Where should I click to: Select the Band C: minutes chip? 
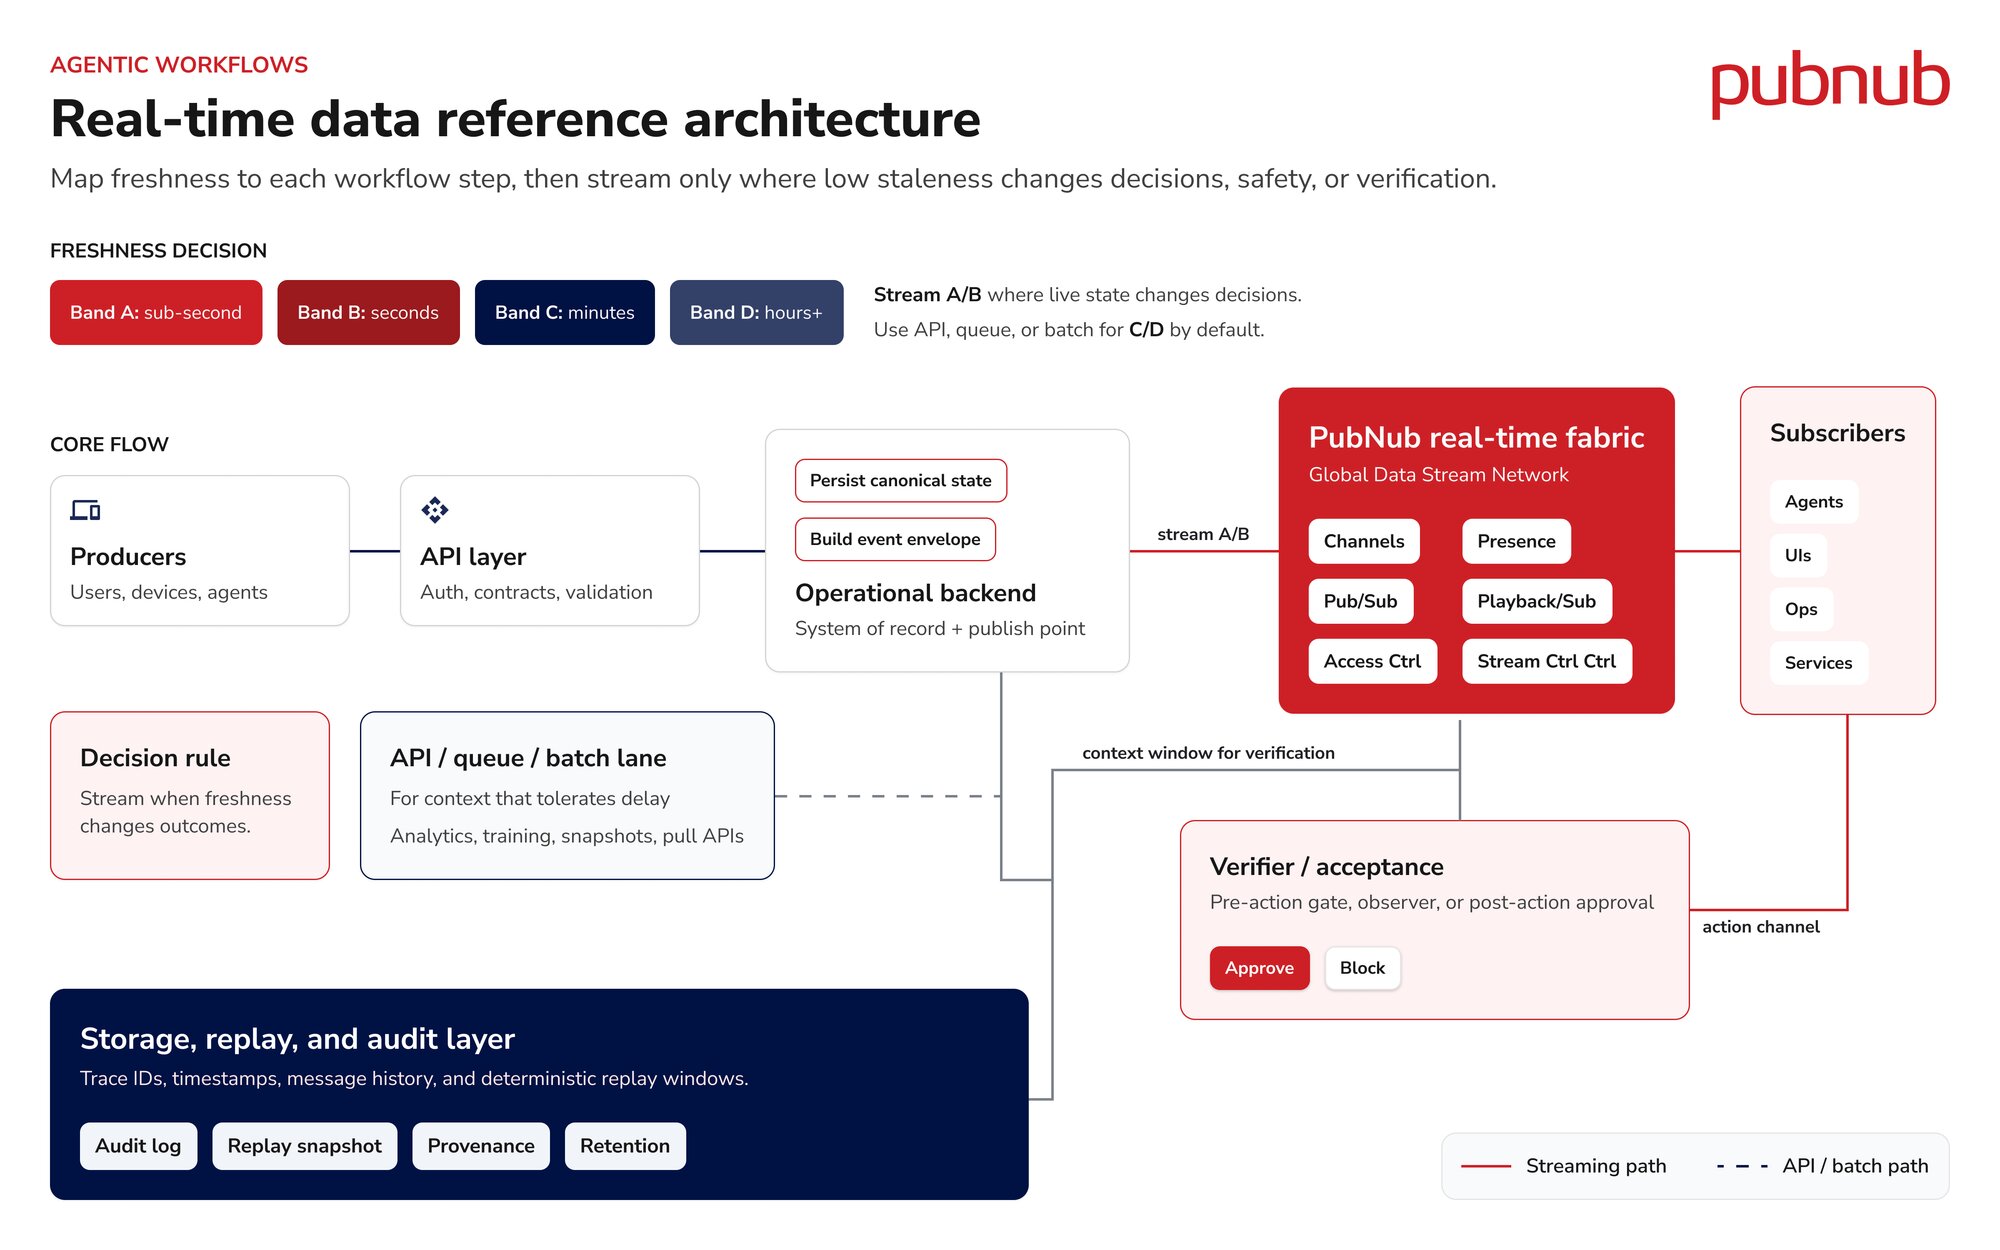565,313
